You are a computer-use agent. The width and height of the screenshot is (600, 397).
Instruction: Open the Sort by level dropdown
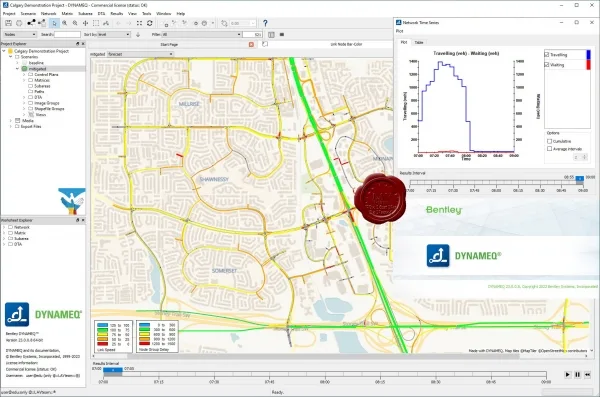(114, 34)
